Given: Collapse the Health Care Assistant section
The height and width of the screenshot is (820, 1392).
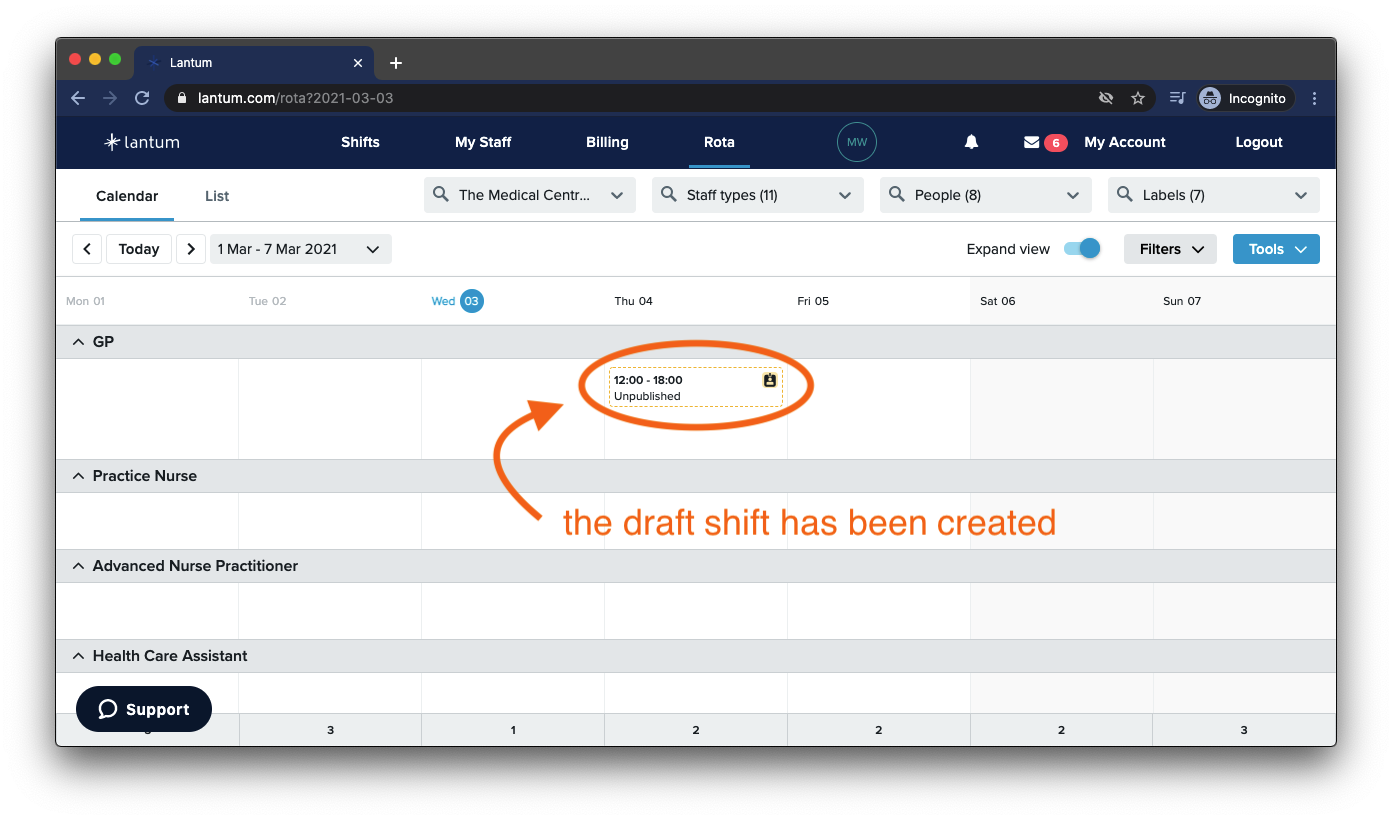Looking at the screenshot, I should pyautogui.click(x=79, y=656).
